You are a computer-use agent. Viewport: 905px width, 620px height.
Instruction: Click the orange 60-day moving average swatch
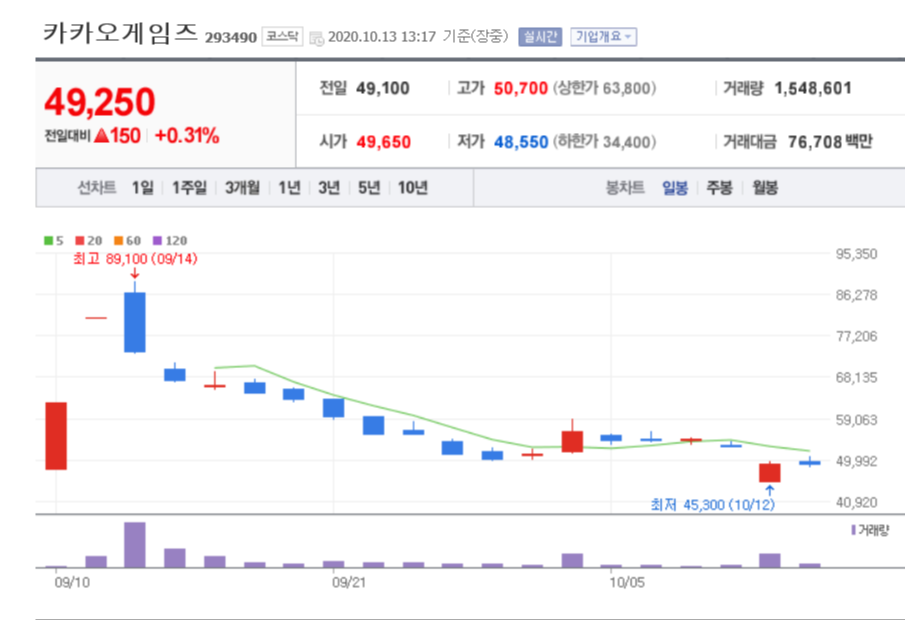pyautogui.click(x=118, y=240)
